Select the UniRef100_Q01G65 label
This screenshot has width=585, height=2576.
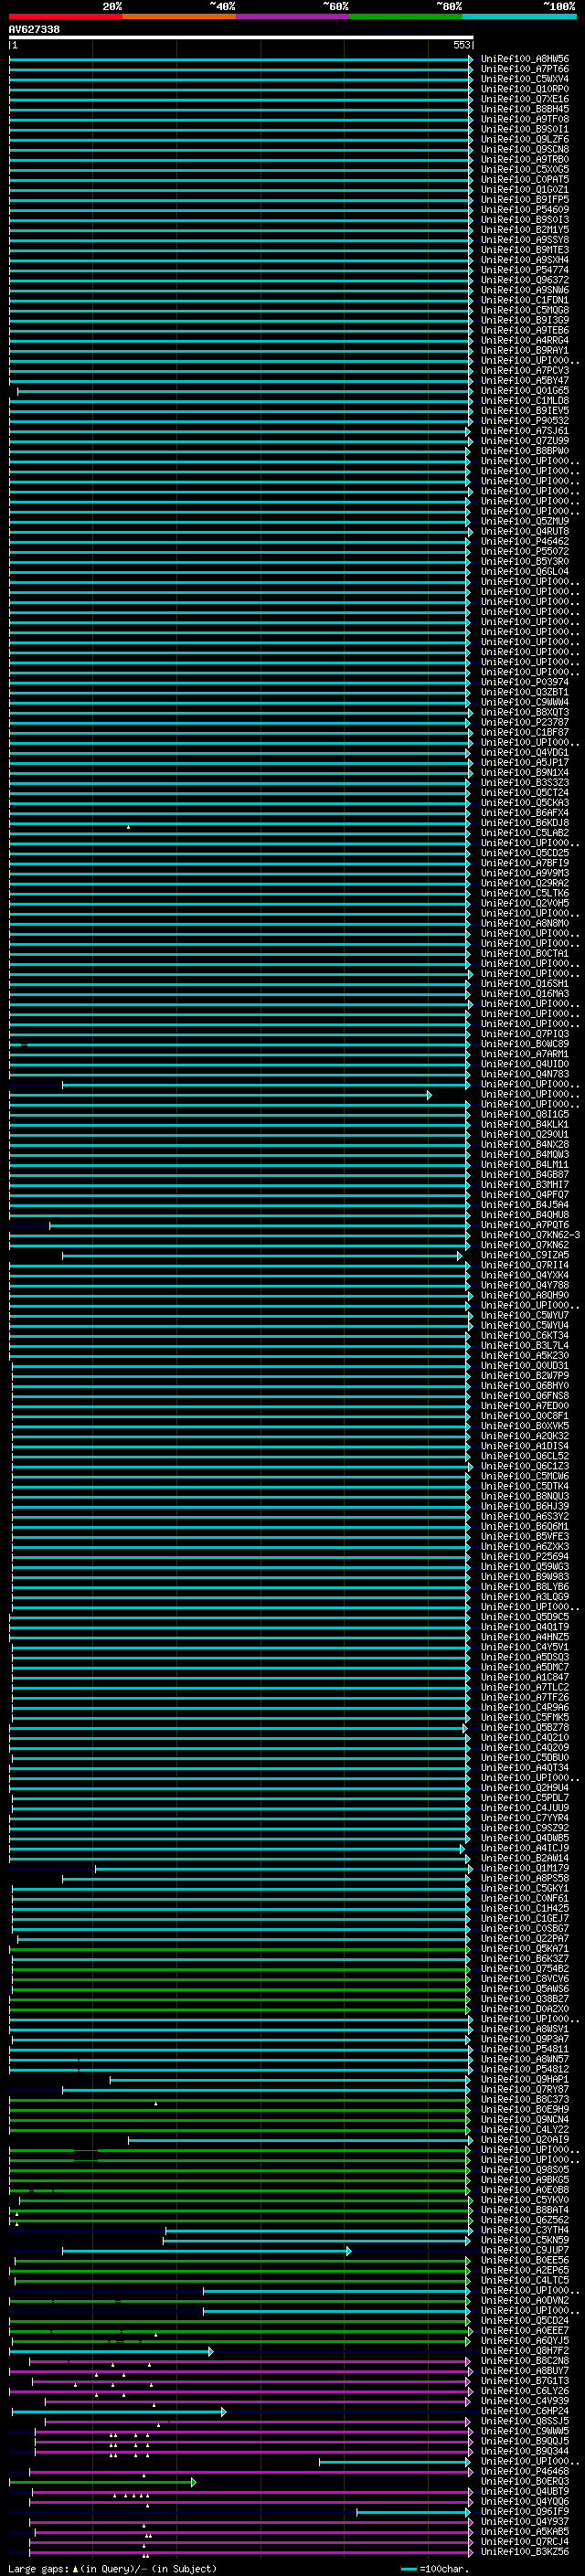click(x=525, y=390)
